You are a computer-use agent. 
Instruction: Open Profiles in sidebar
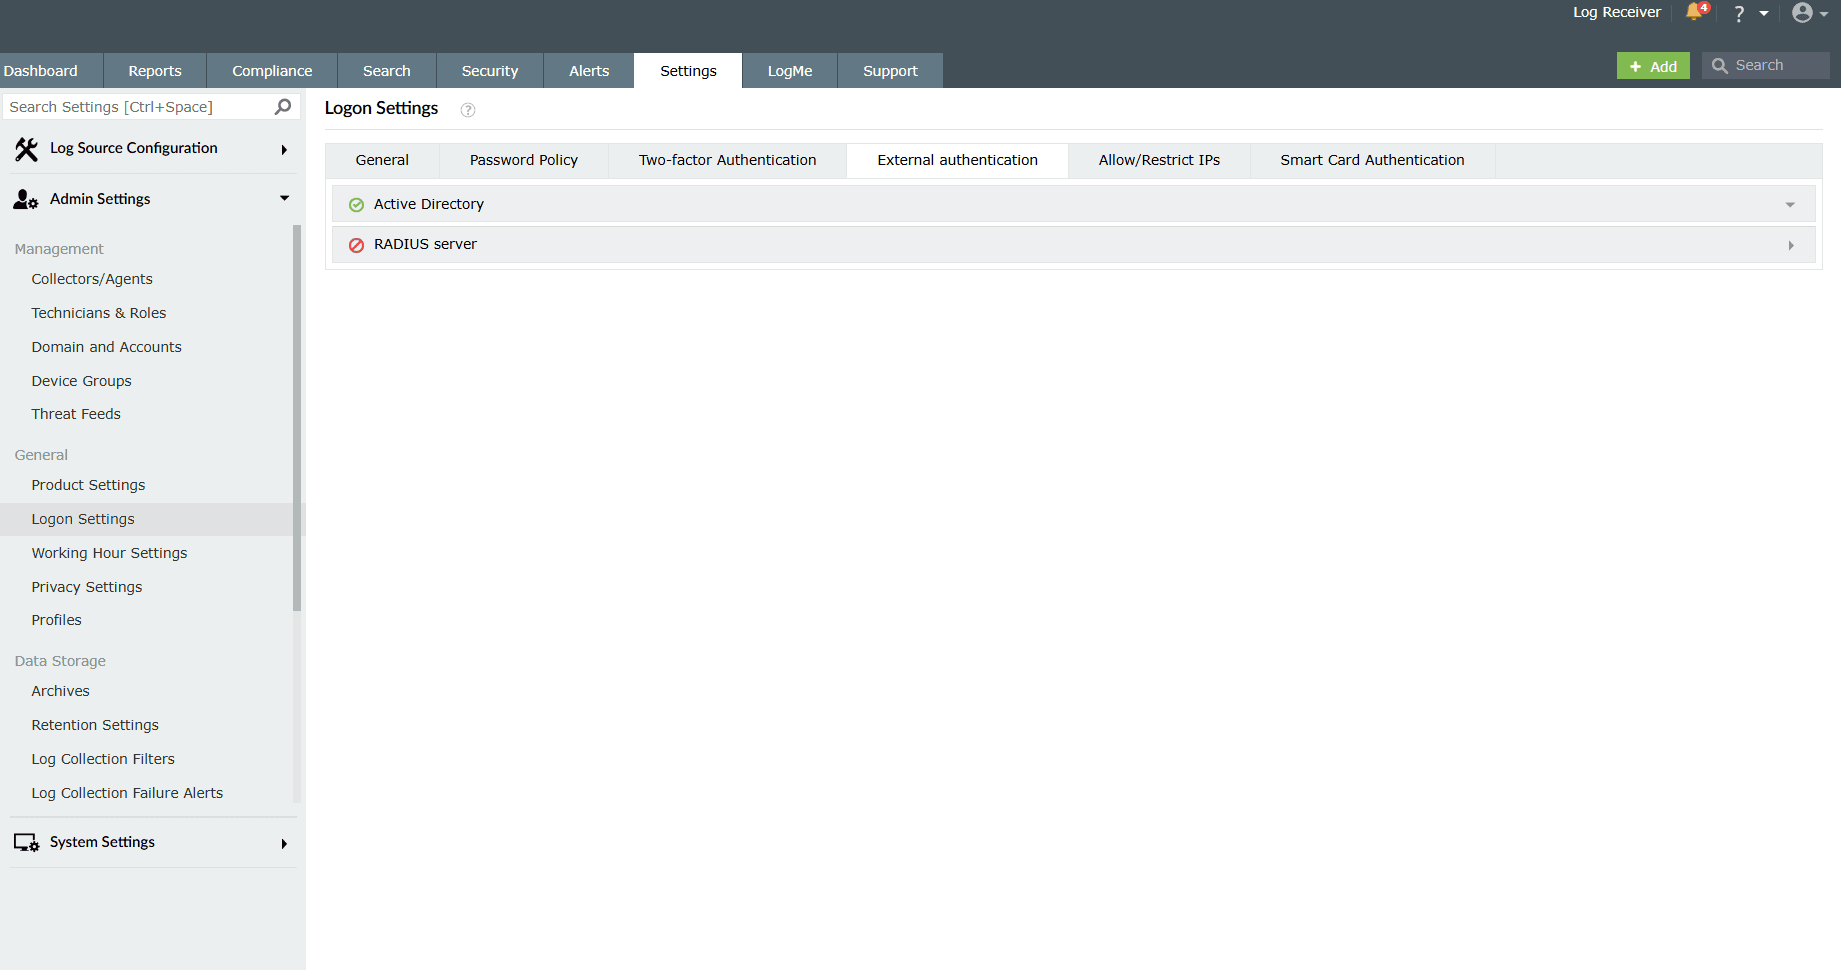pyautogui.click(x=57, y=621)
